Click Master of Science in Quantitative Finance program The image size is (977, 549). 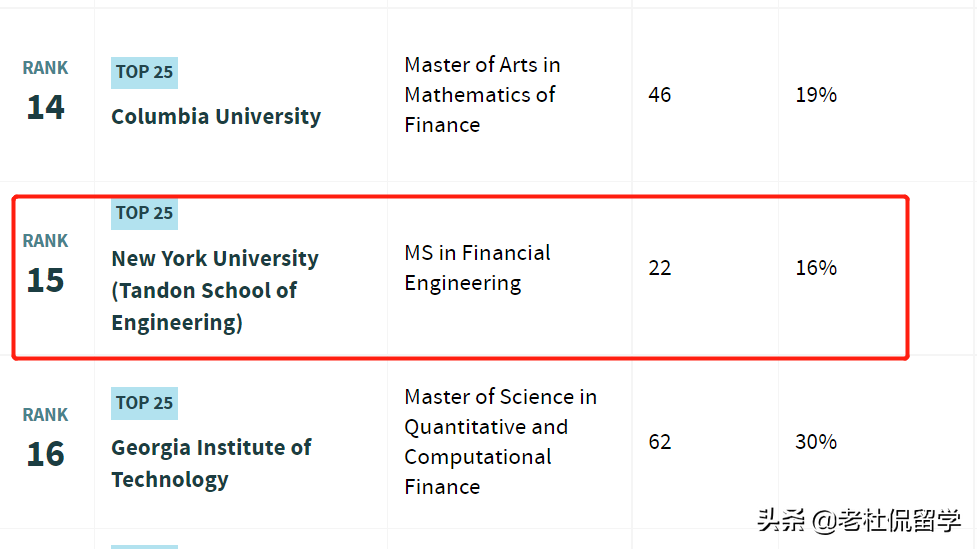[500, 442]
